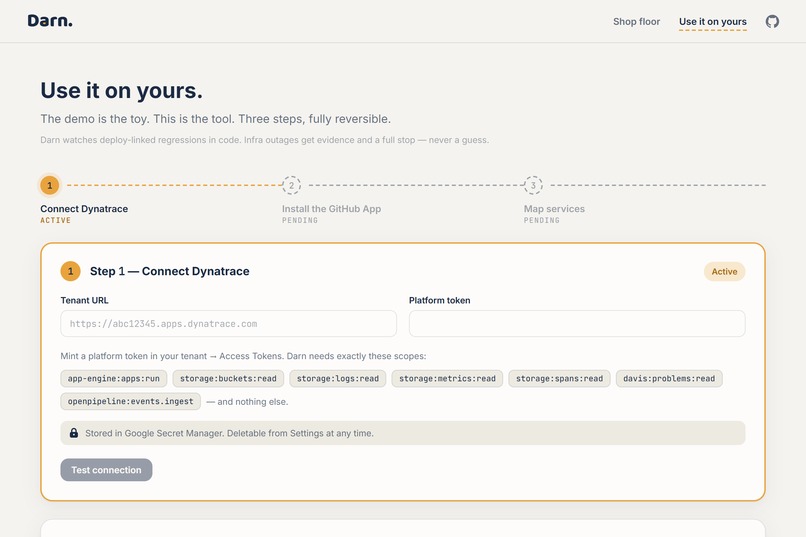Screen dimensions: 806x537
Task: Click Test connection button
Action: [106, 470]
